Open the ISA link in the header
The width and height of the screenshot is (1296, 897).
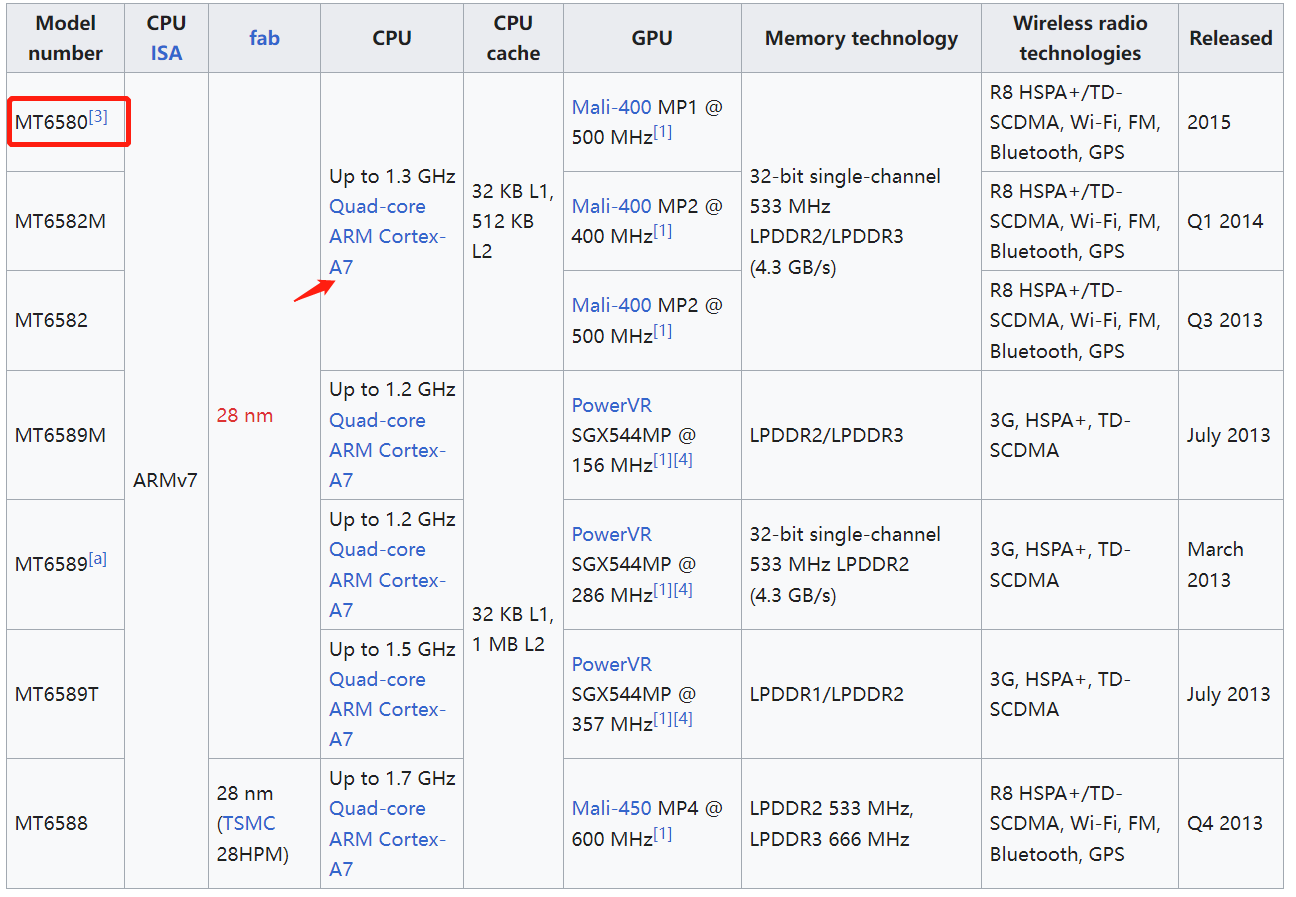166,53
